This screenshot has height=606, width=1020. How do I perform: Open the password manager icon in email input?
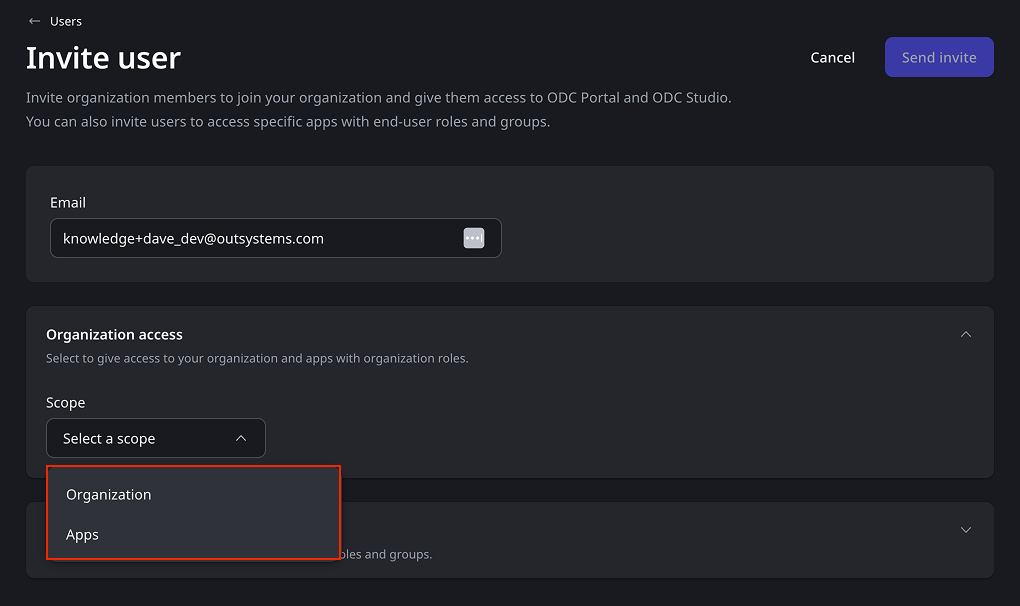(473, 237)
